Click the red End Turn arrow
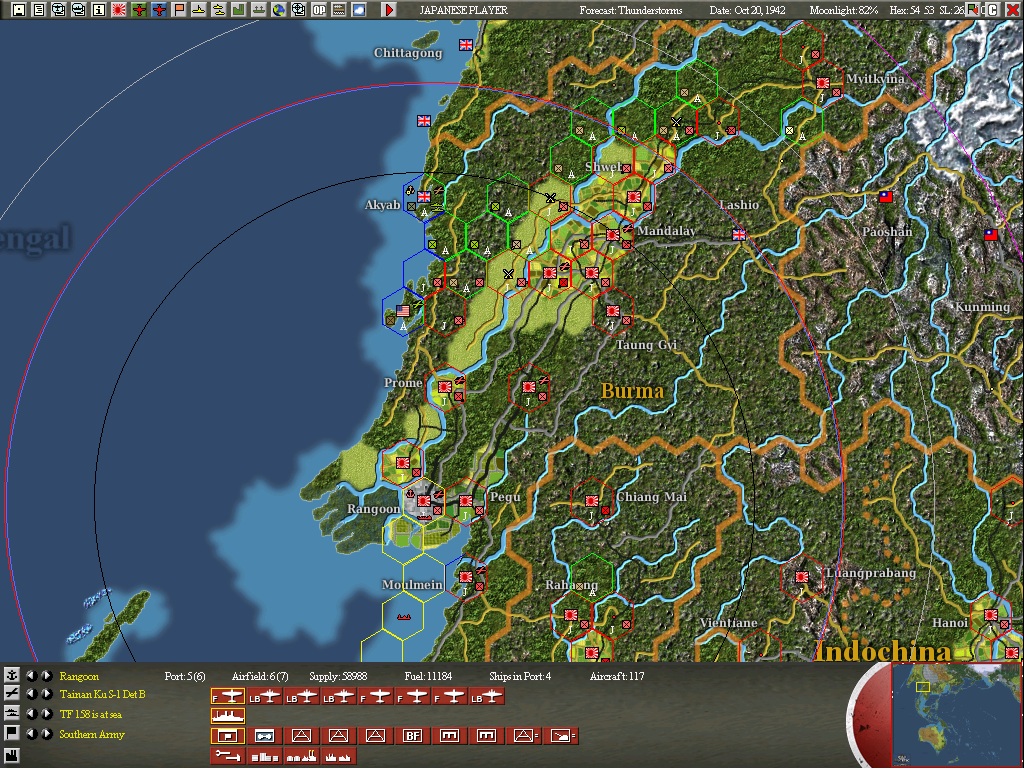This screenshot has height=770, width=1027. coord(389,10)
